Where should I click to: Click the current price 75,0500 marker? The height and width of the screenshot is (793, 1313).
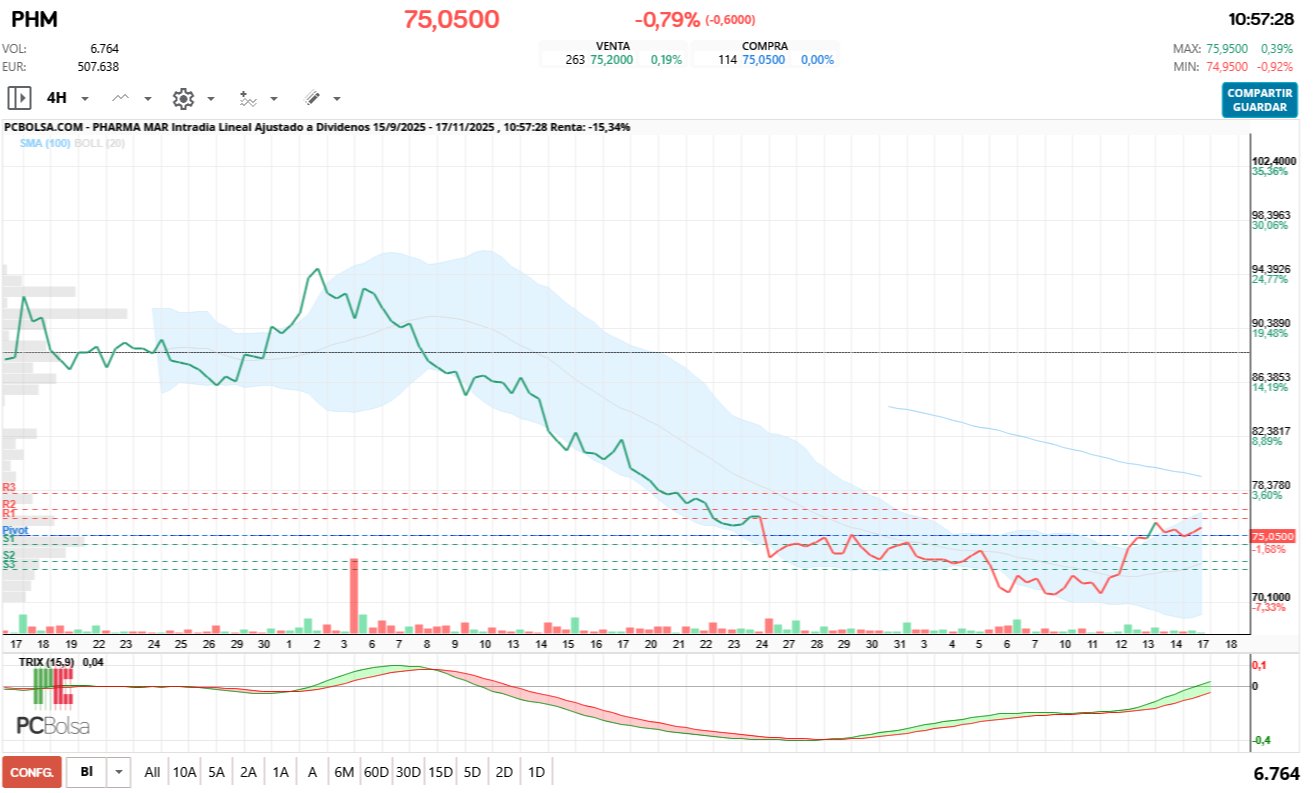(1271, 537)
